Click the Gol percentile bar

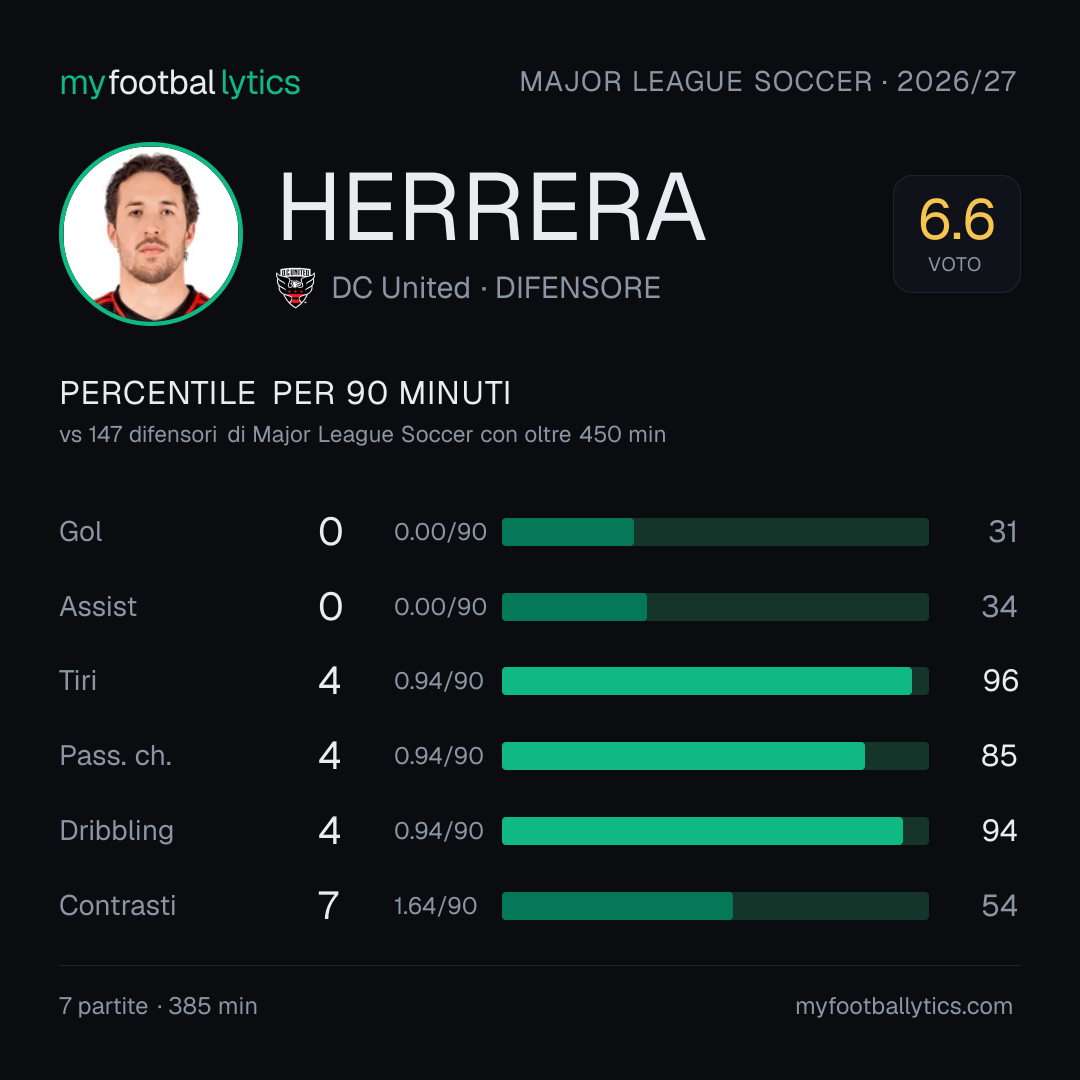[715, 532]
